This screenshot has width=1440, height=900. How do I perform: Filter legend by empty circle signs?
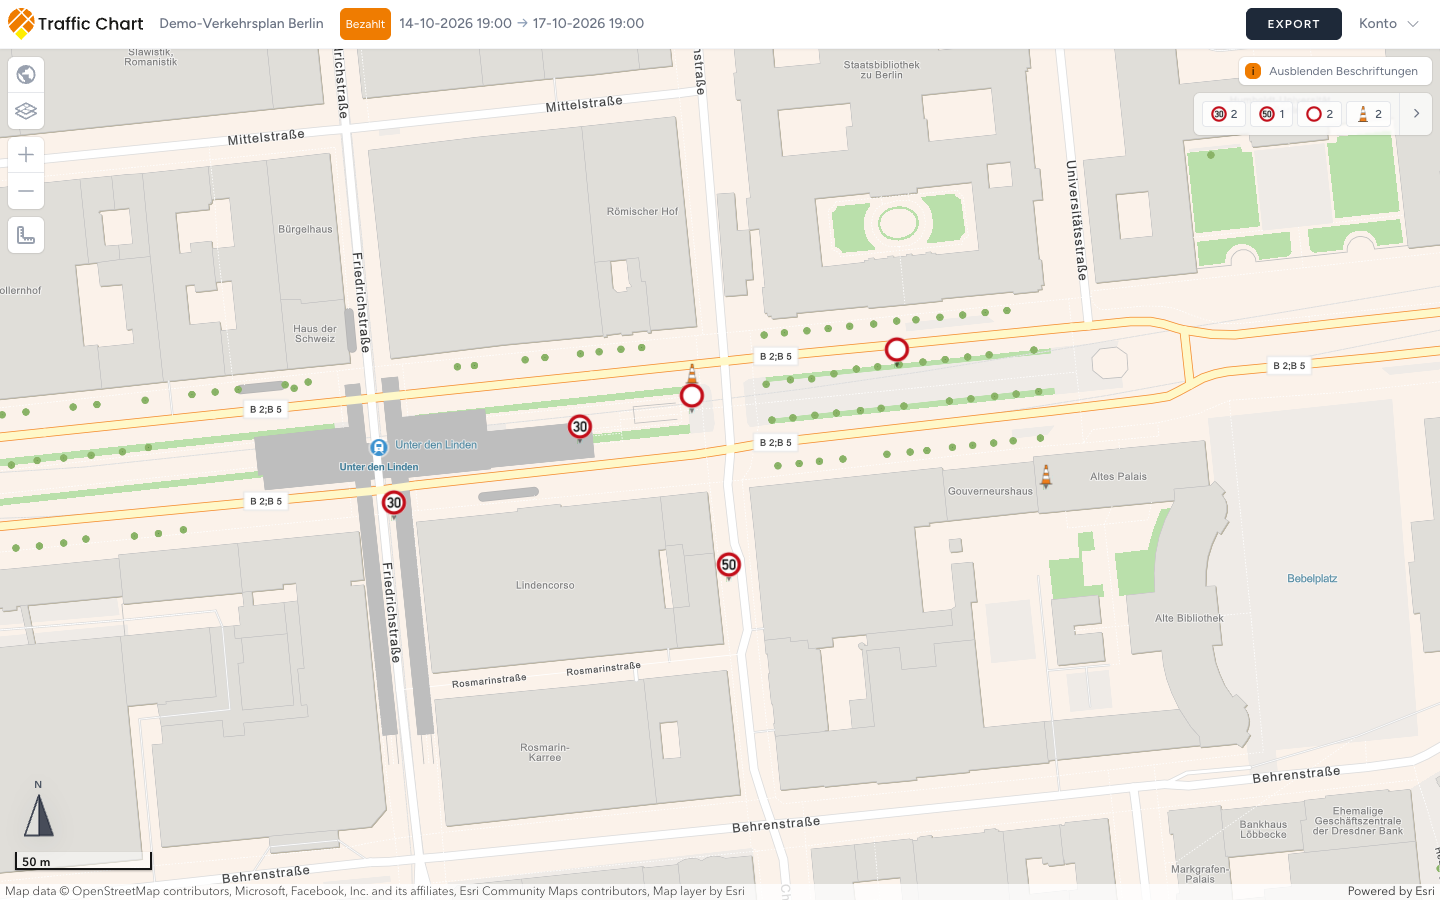[x=1320, y=114]
